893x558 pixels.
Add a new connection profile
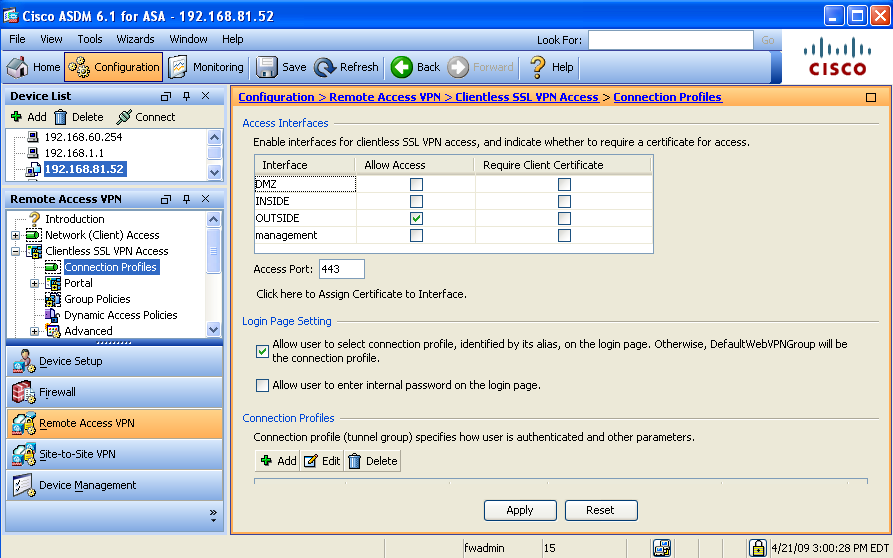click(278, 461)
